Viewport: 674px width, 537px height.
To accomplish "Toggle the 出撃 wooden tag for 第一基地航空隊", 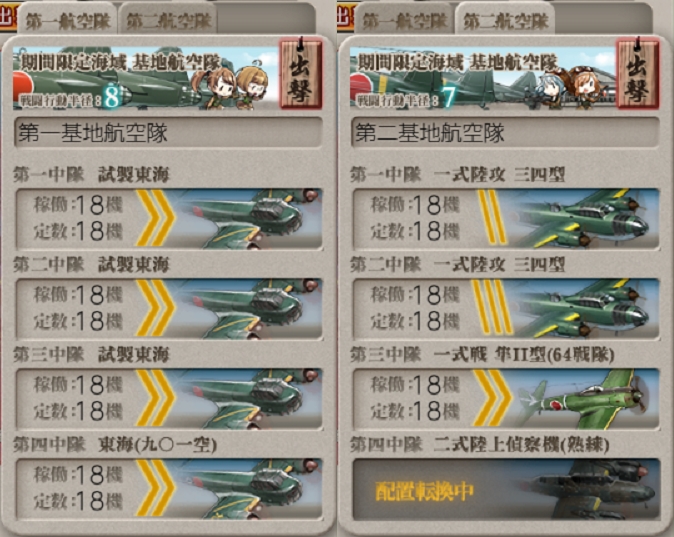I will 300,72.
